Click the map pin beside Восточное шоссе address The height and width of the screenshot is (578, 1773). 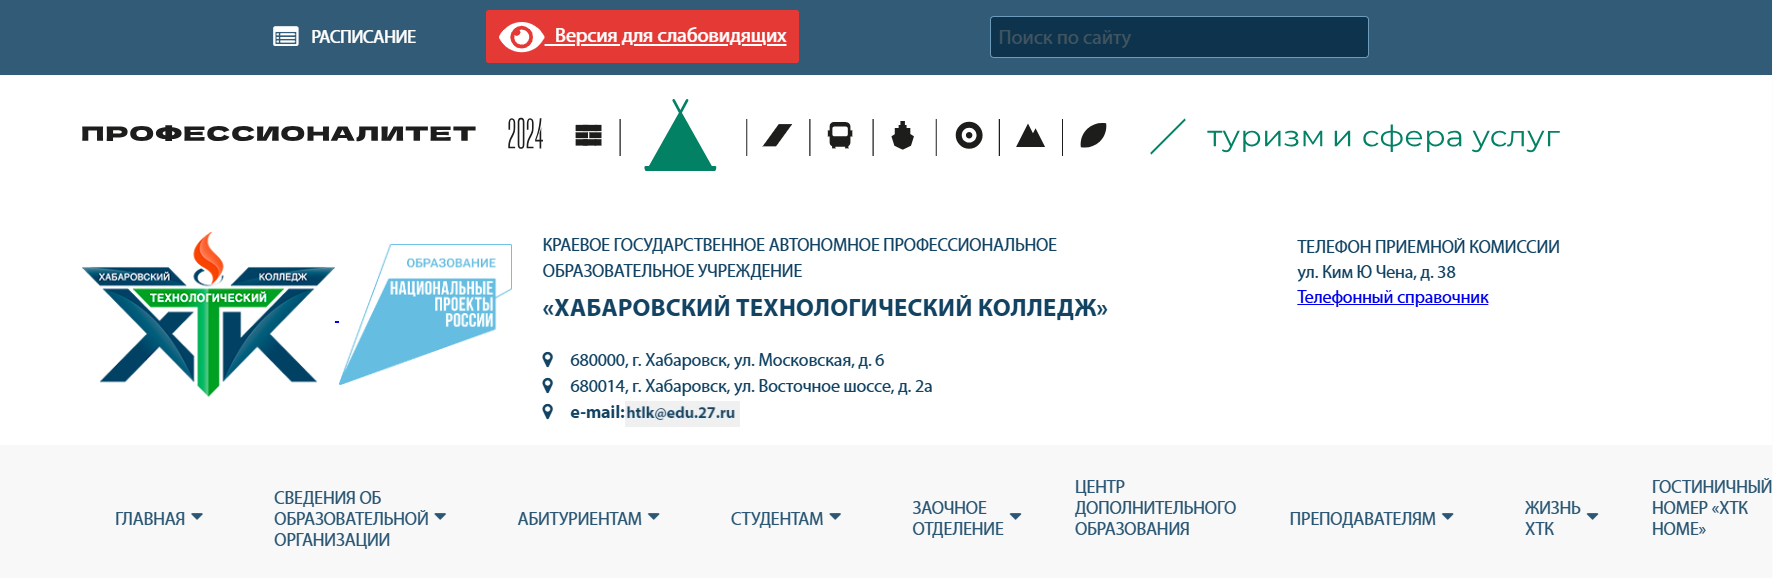[x=548, y=385]
